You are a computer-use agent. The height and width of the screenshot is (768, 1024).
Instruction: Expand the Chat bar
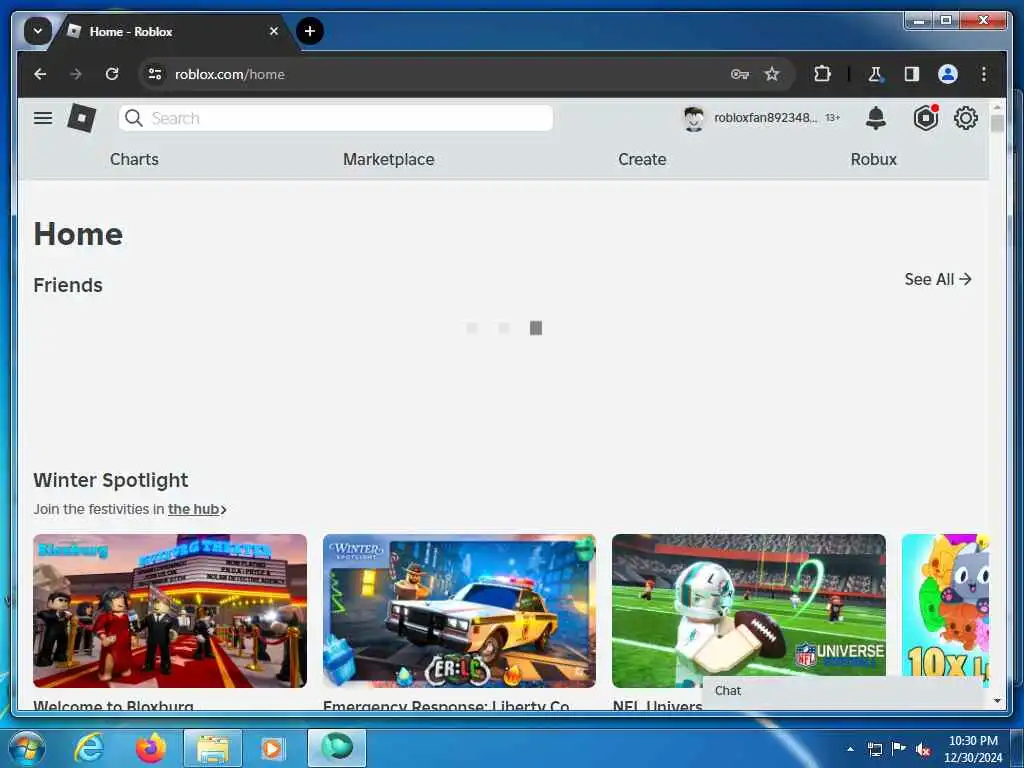[842, 691]
